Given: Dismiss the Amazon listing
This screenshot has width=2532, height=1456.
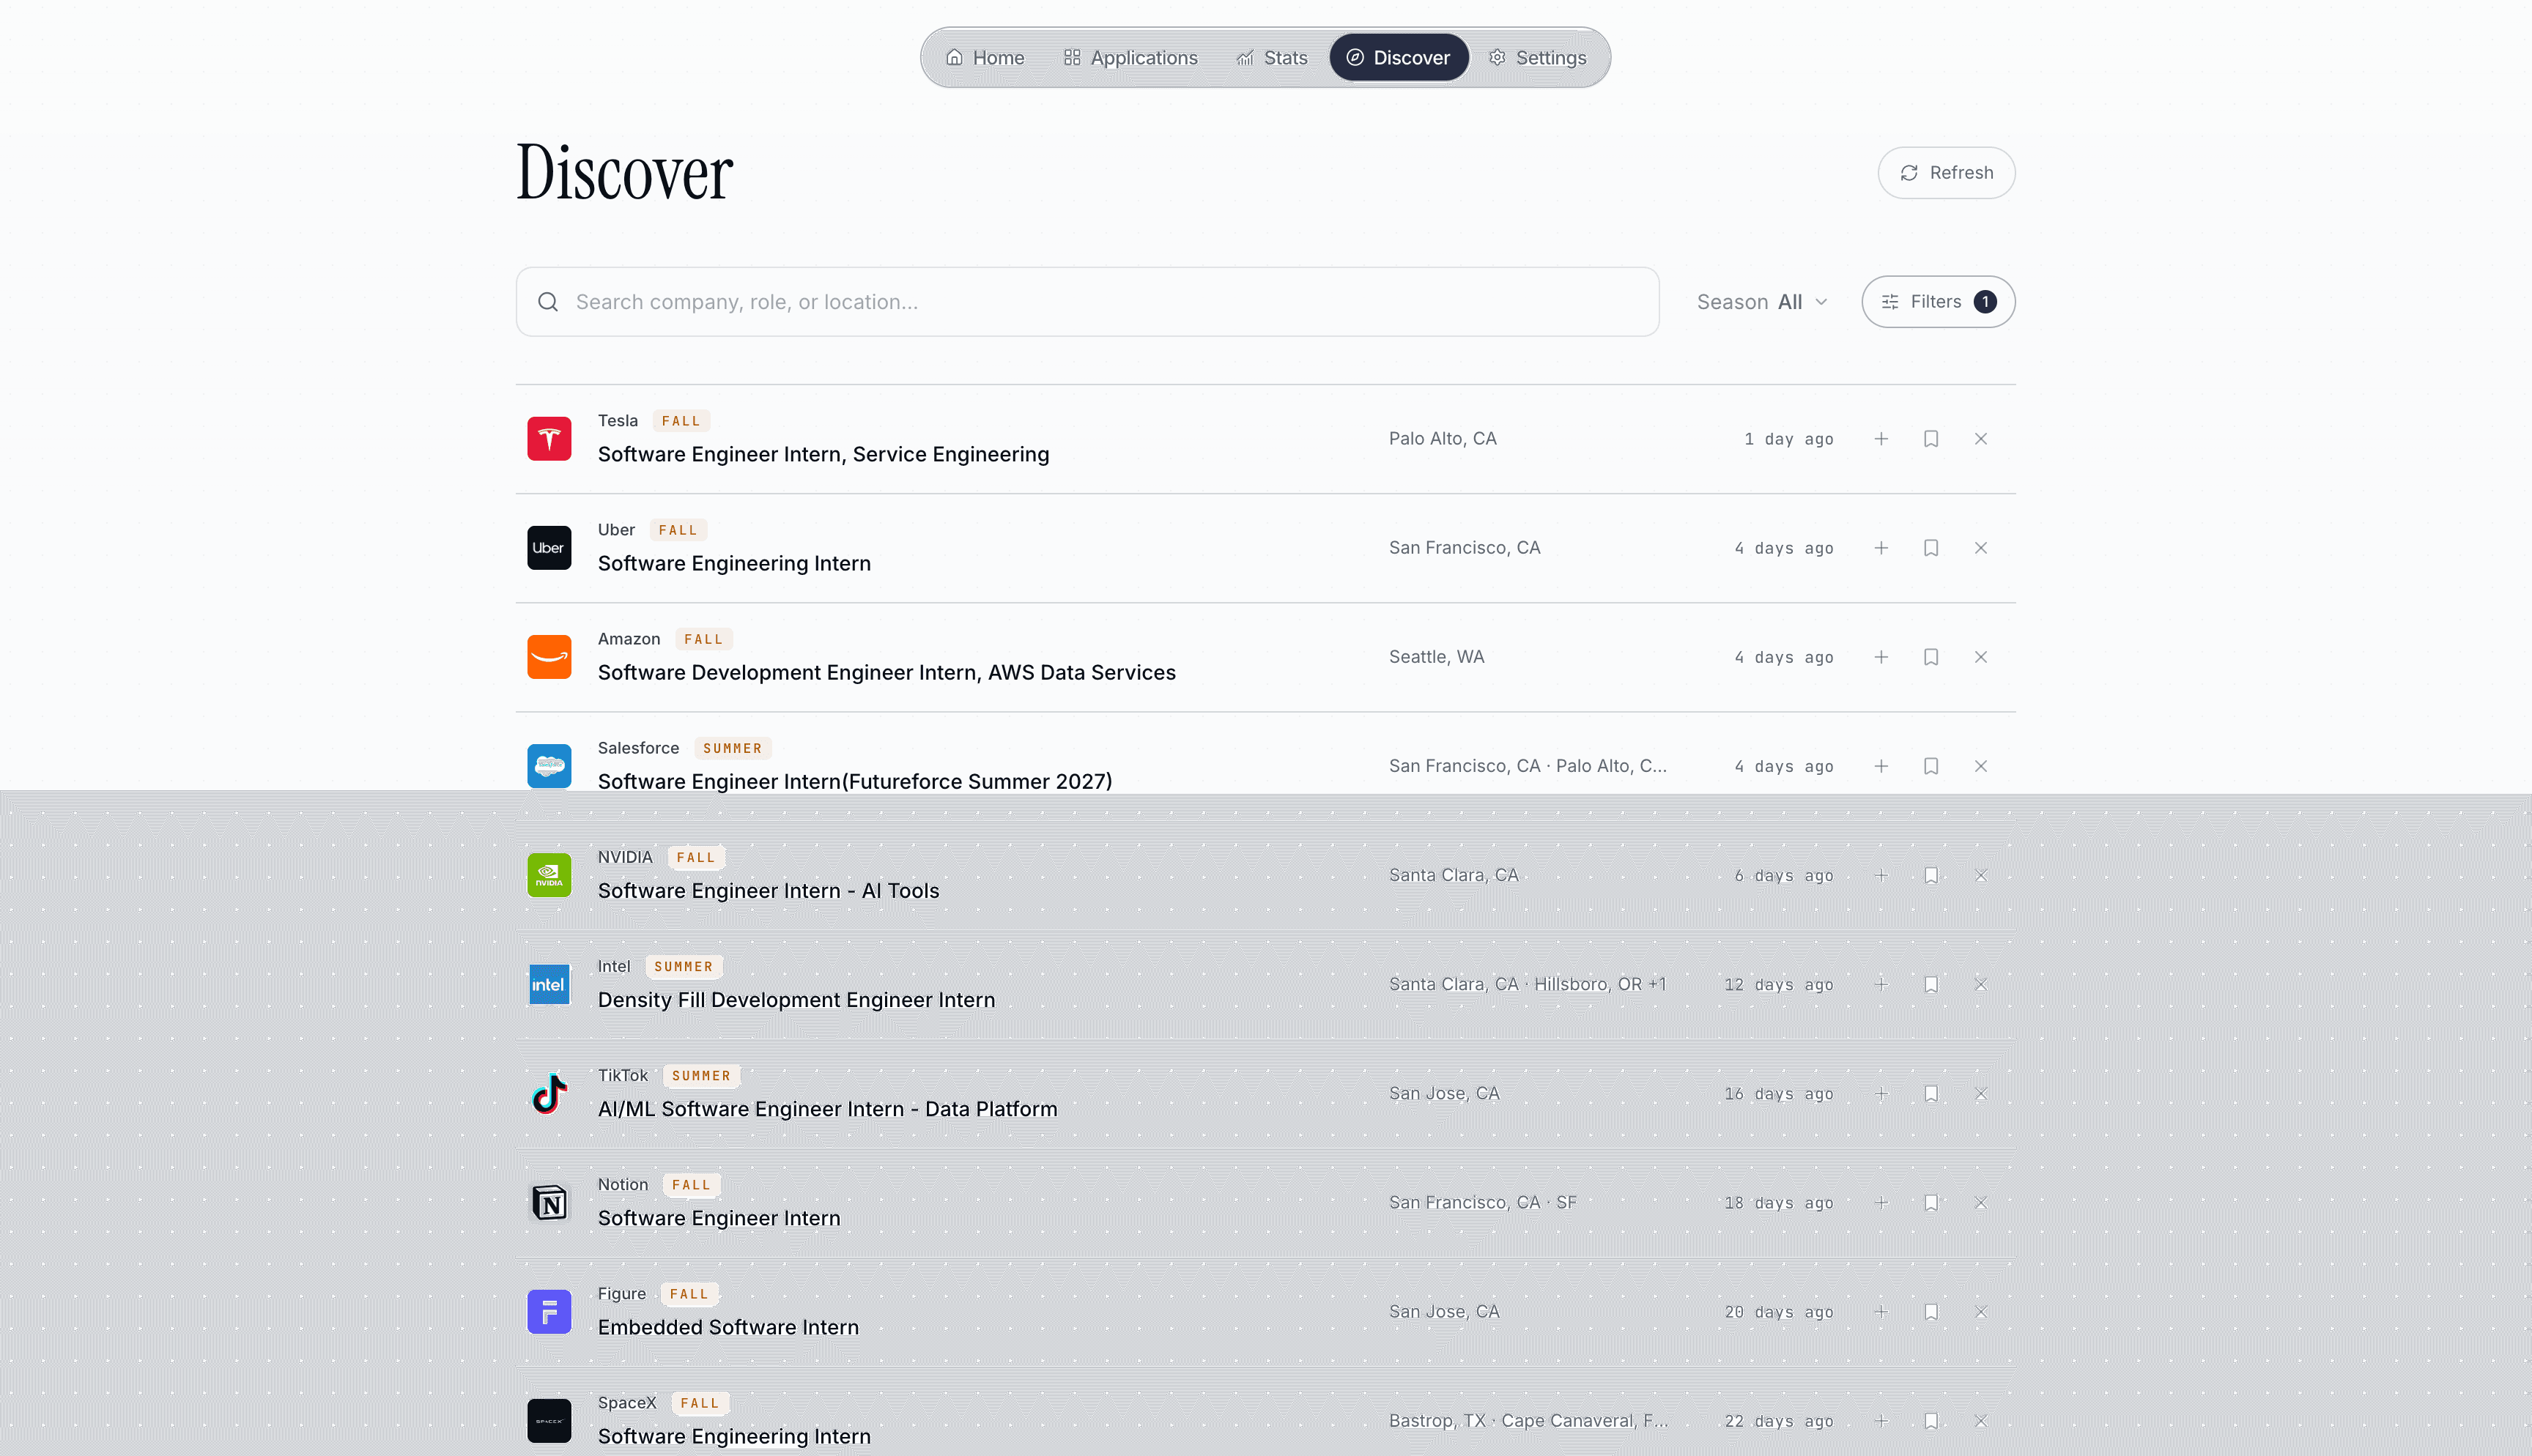Looking at the screenshot, I should 1981,657.
